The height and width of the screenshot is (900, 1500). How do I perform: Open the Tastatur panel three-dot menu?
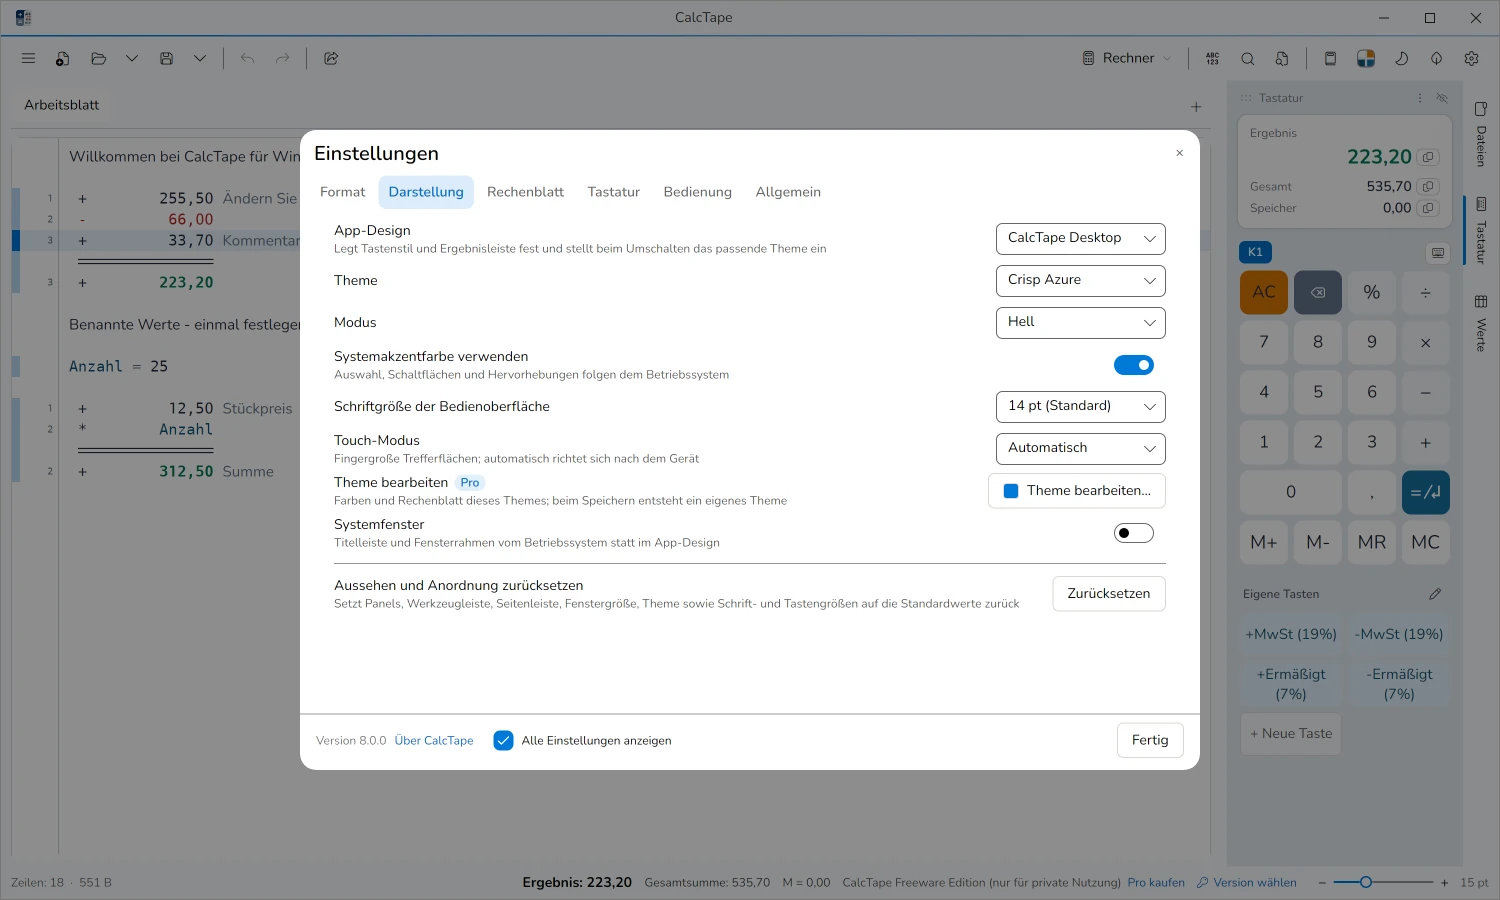[x=1419, y=98]
